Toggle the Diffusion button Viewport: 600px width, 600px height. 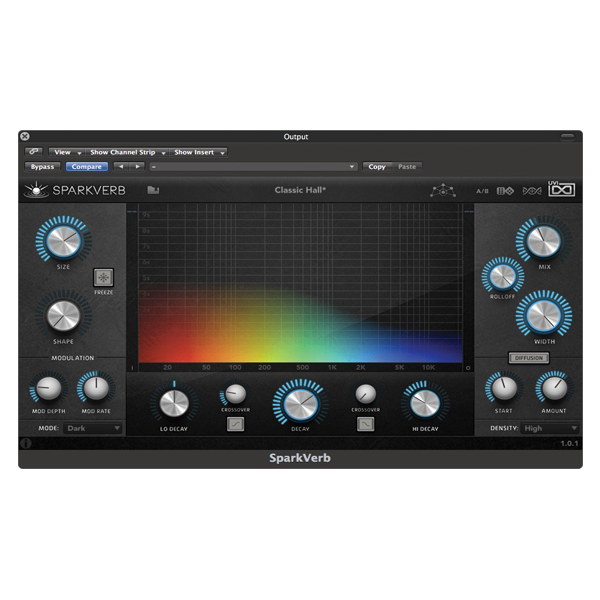pos(528,357)
